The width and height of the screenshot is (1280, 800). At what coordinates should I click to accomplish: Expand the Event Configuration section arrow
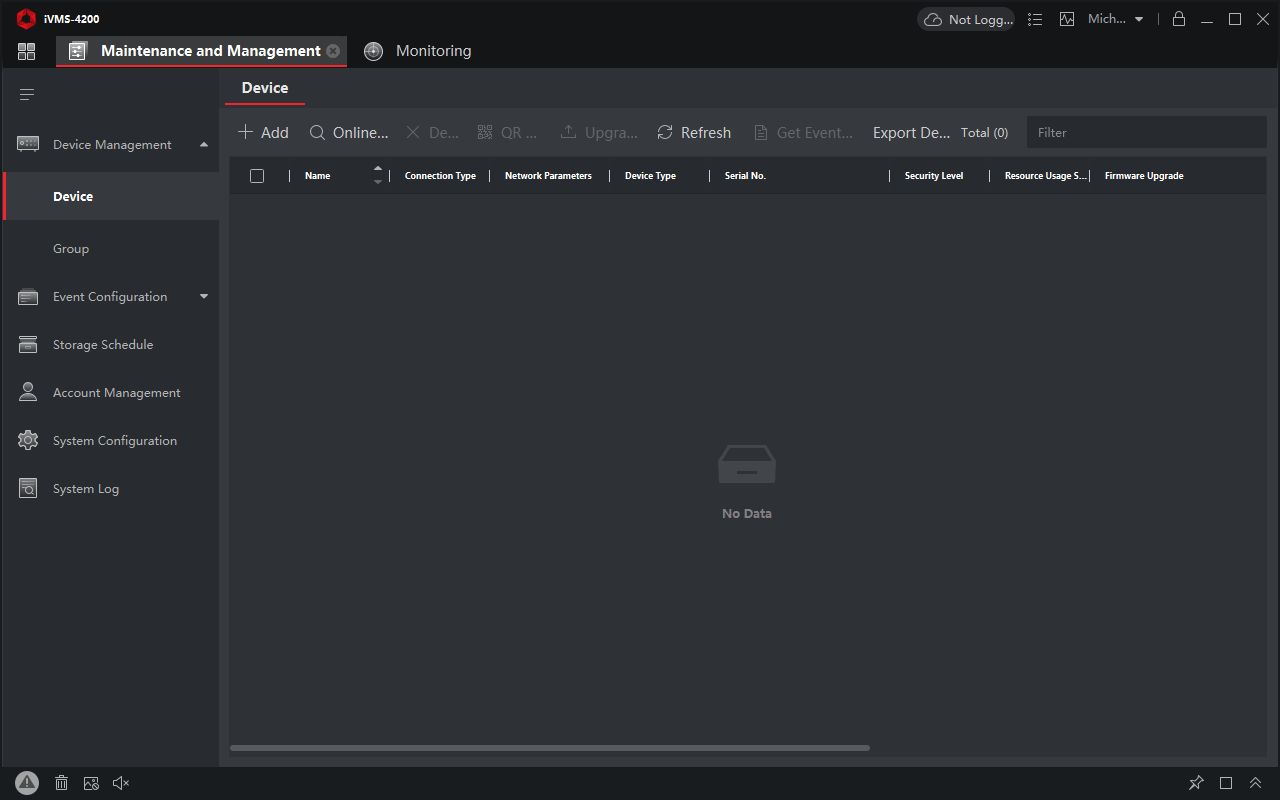(204, 296)
